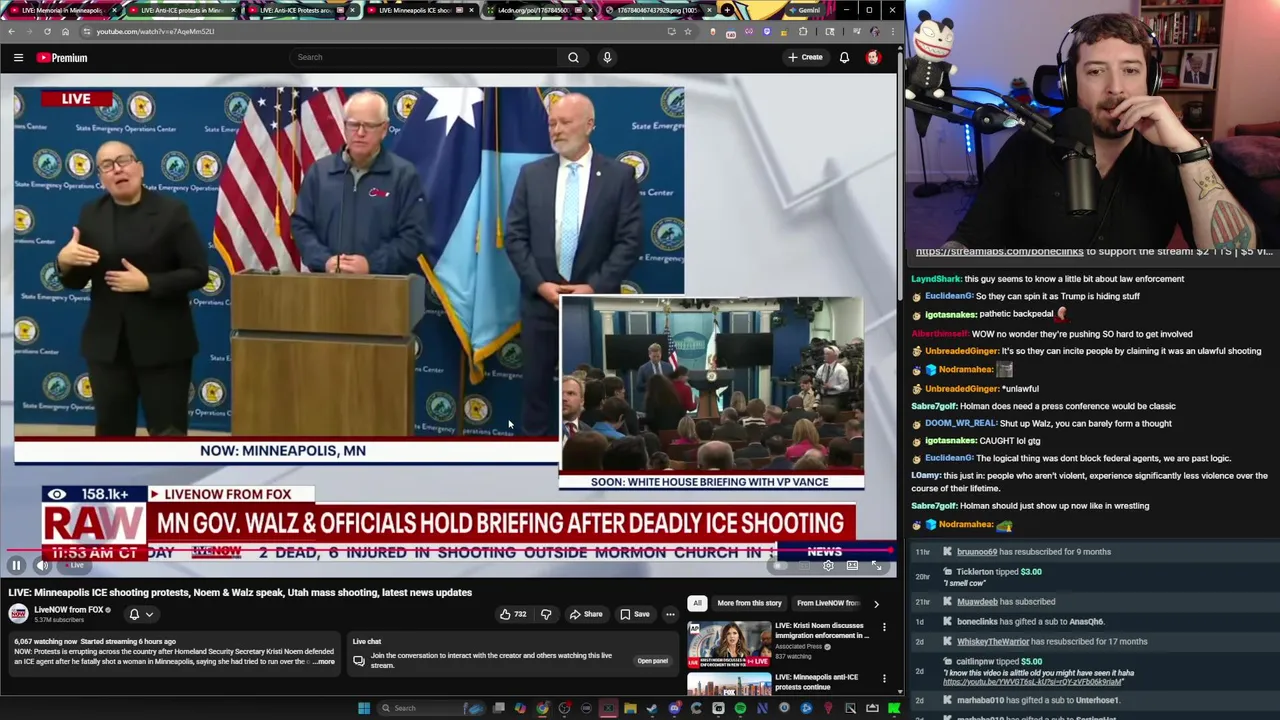Start voice search with microphone icon
The image size is (1280, 720).
pos(607,57)
